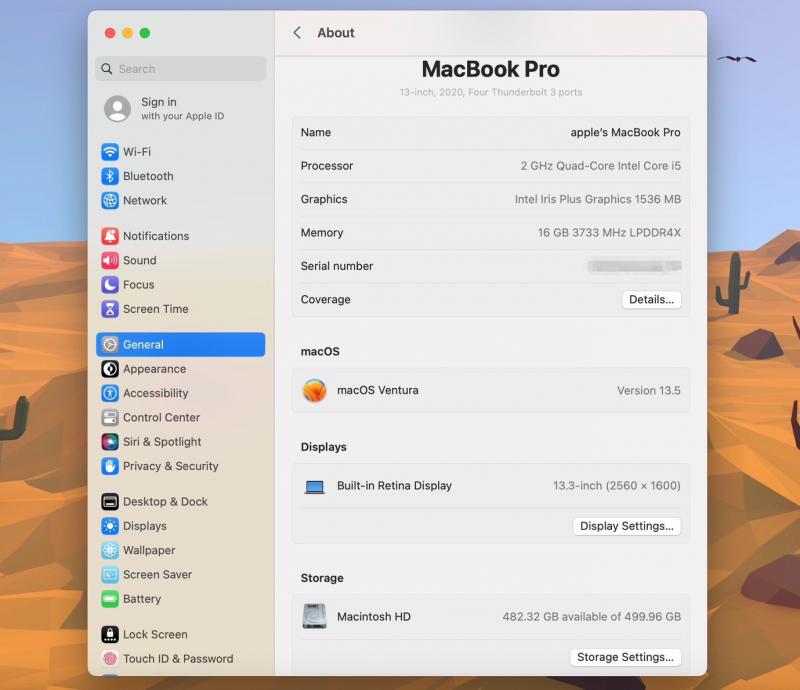The image size is (800, 690).
Task: Click the About header title
Action: tap(336, 33)
